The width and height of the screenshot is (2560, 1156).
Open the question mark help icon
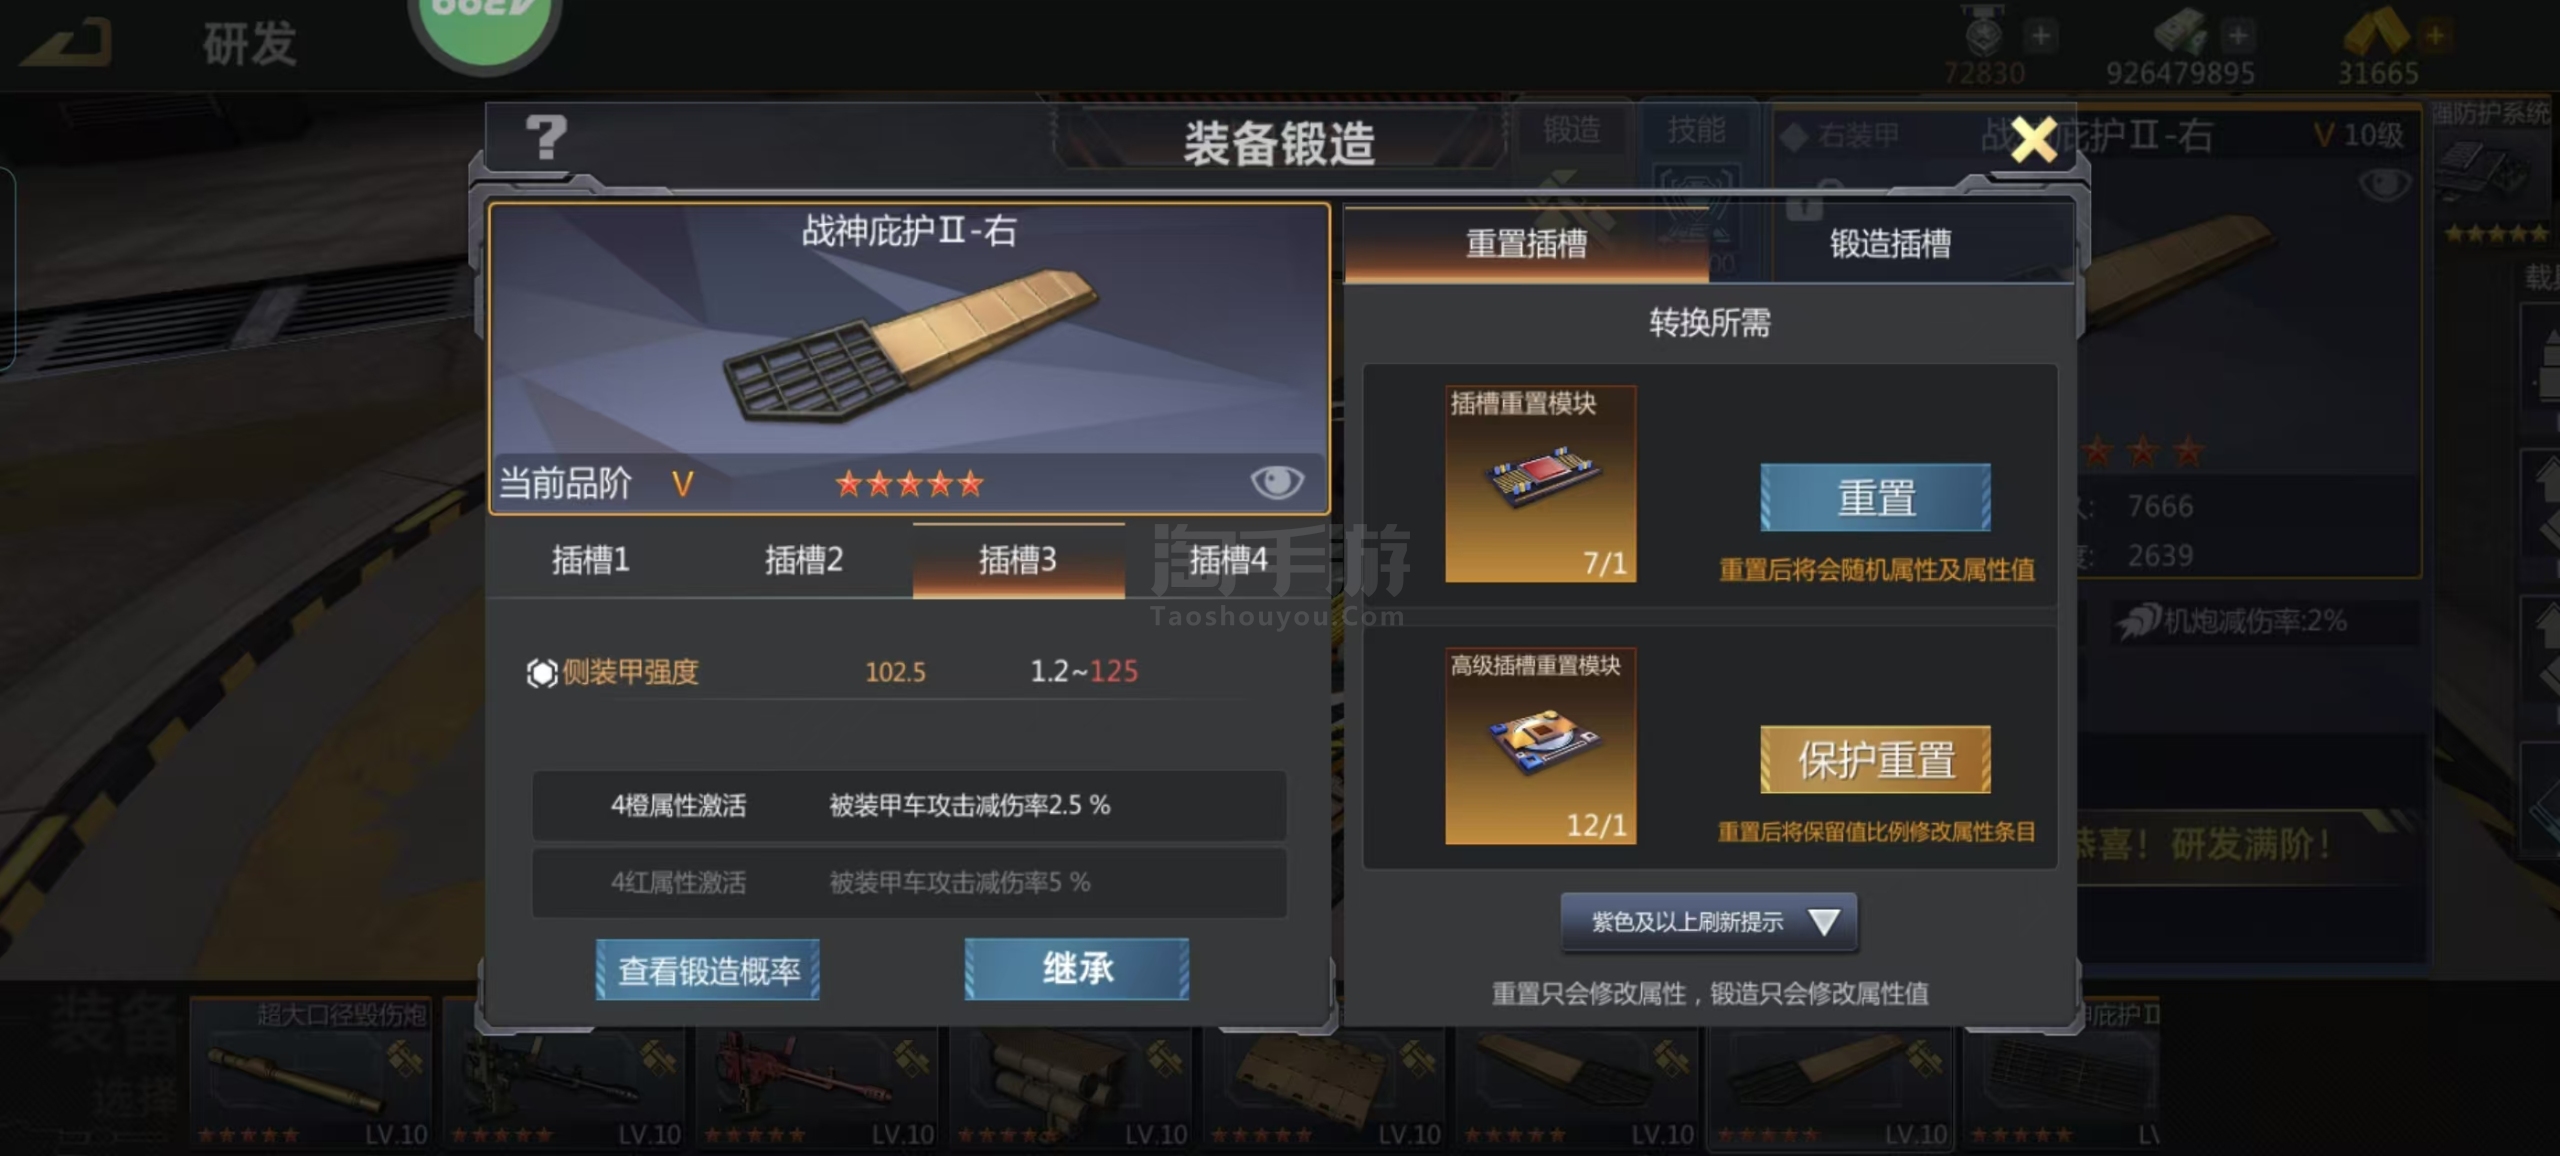click(546, 138)
